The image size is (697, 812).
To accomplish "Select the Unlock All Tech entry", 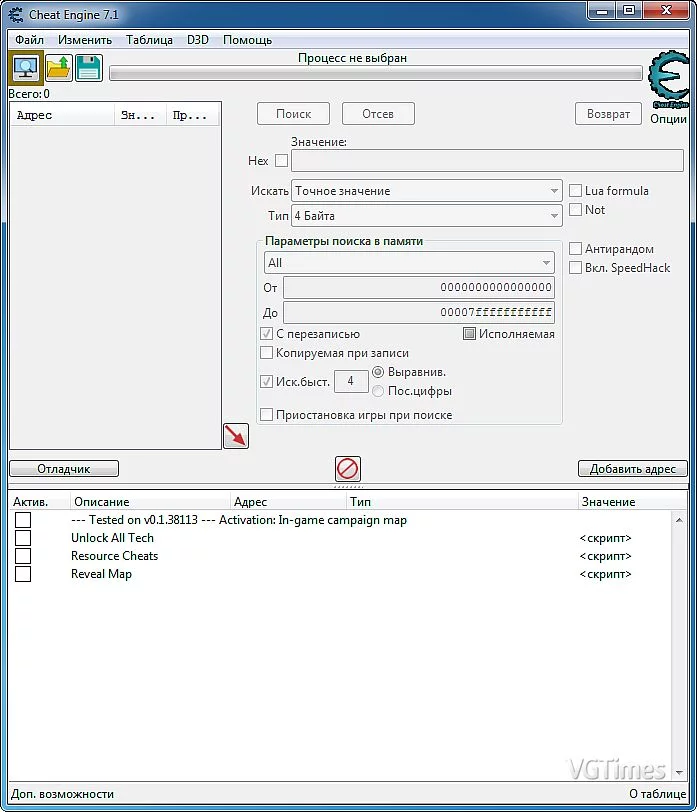I will pyautogui.click(x=112, y=538).
